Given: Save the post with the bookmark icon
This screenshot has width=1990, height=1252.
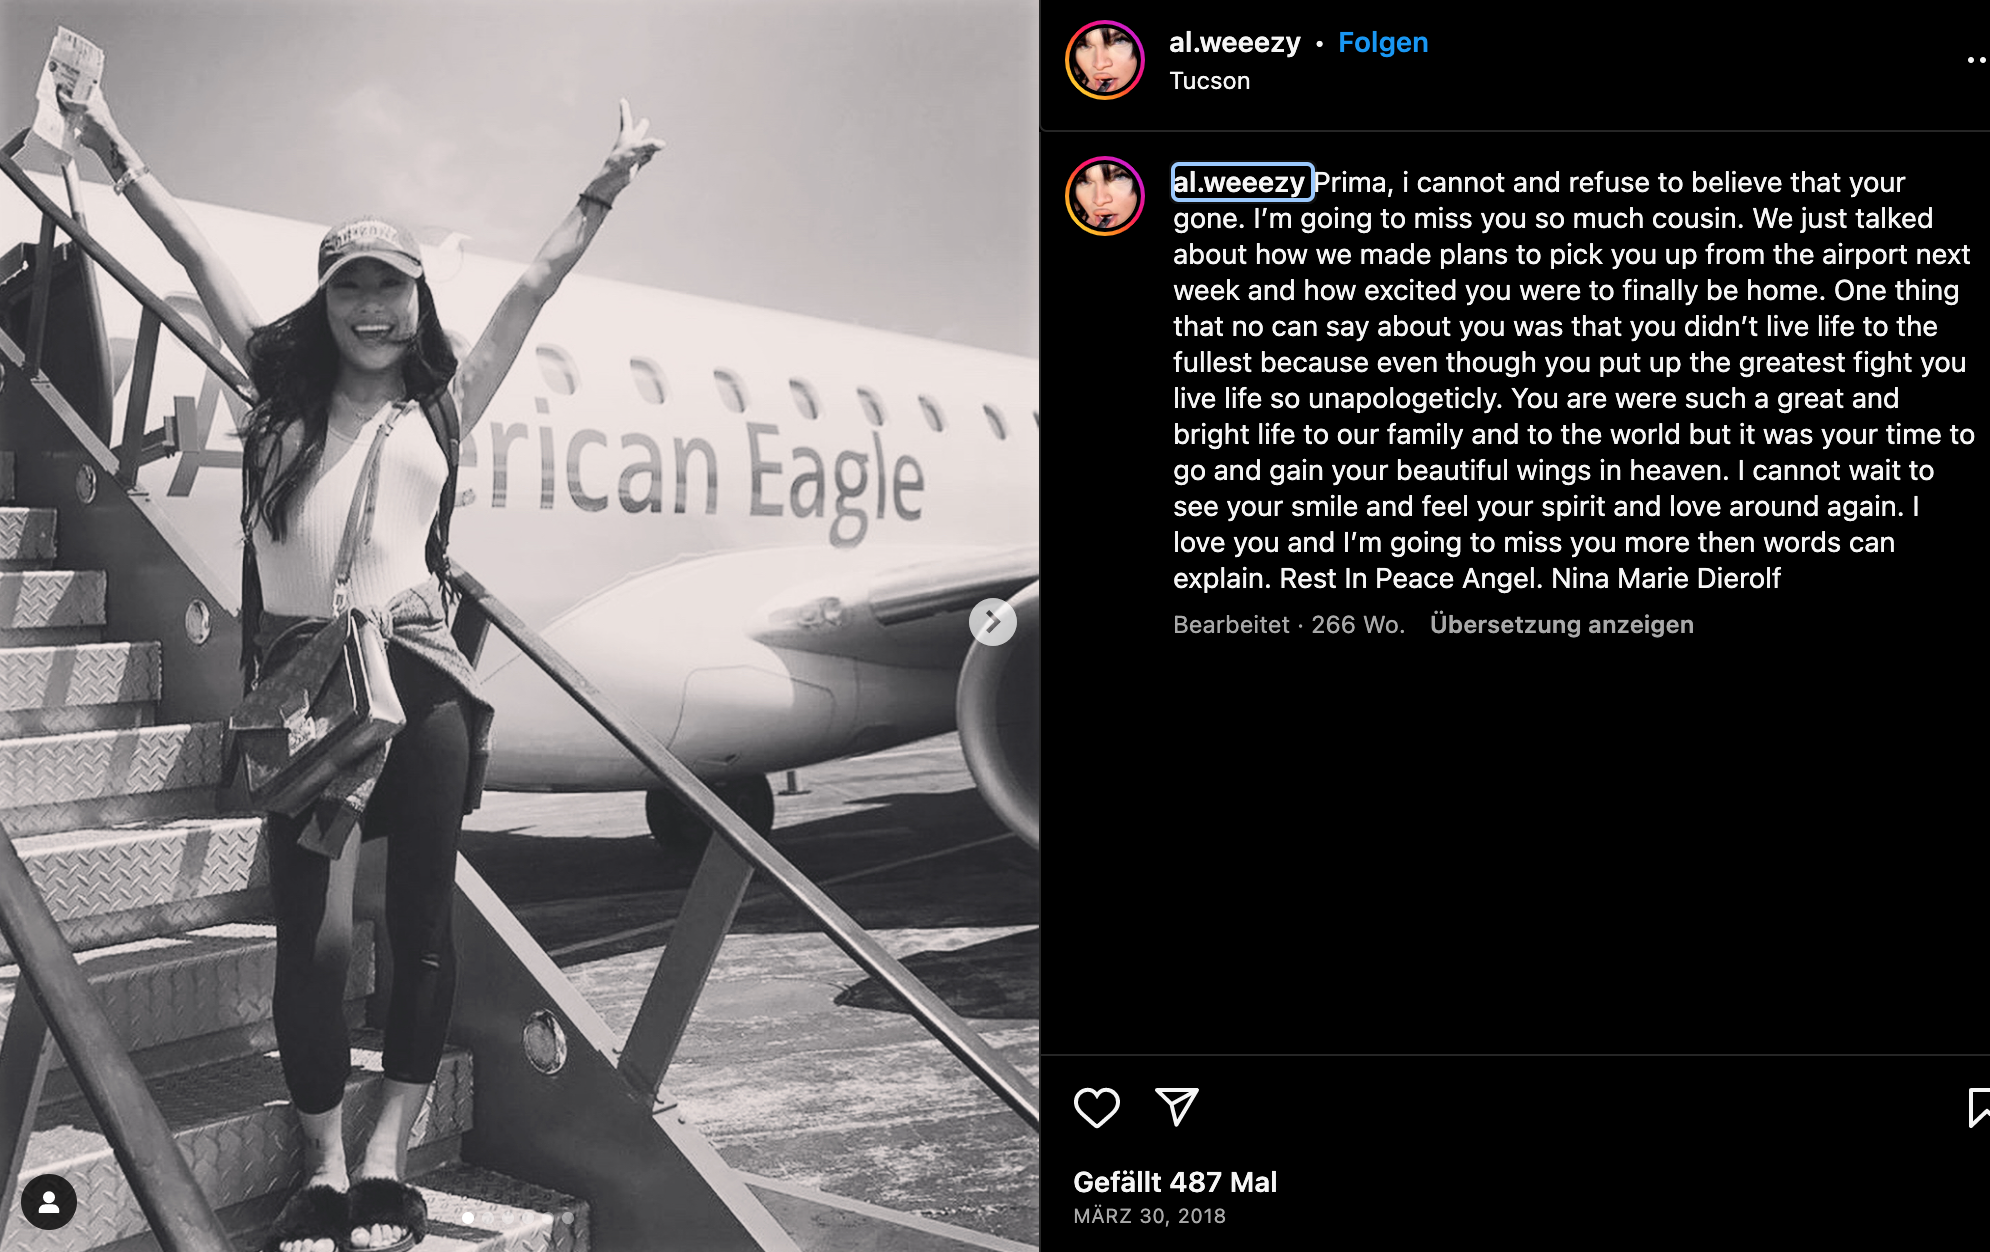Looking at the screenshot, I should pyautogui.click(x=1978, y=1108).
